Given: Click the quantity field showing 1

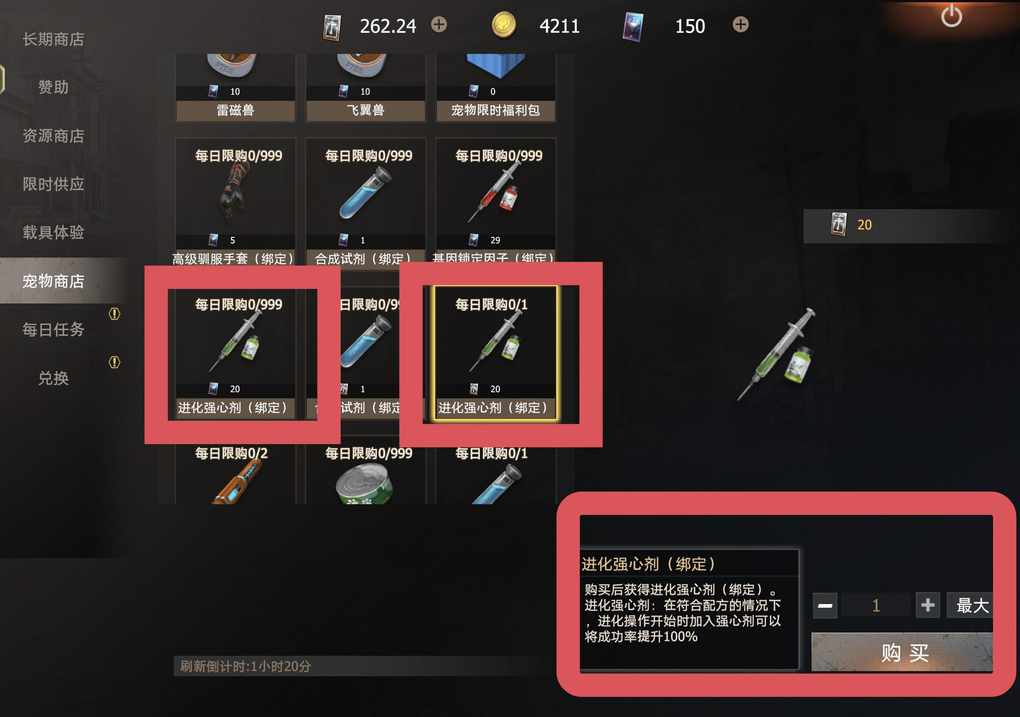Looking at the screenshot, I should point(876,606).
